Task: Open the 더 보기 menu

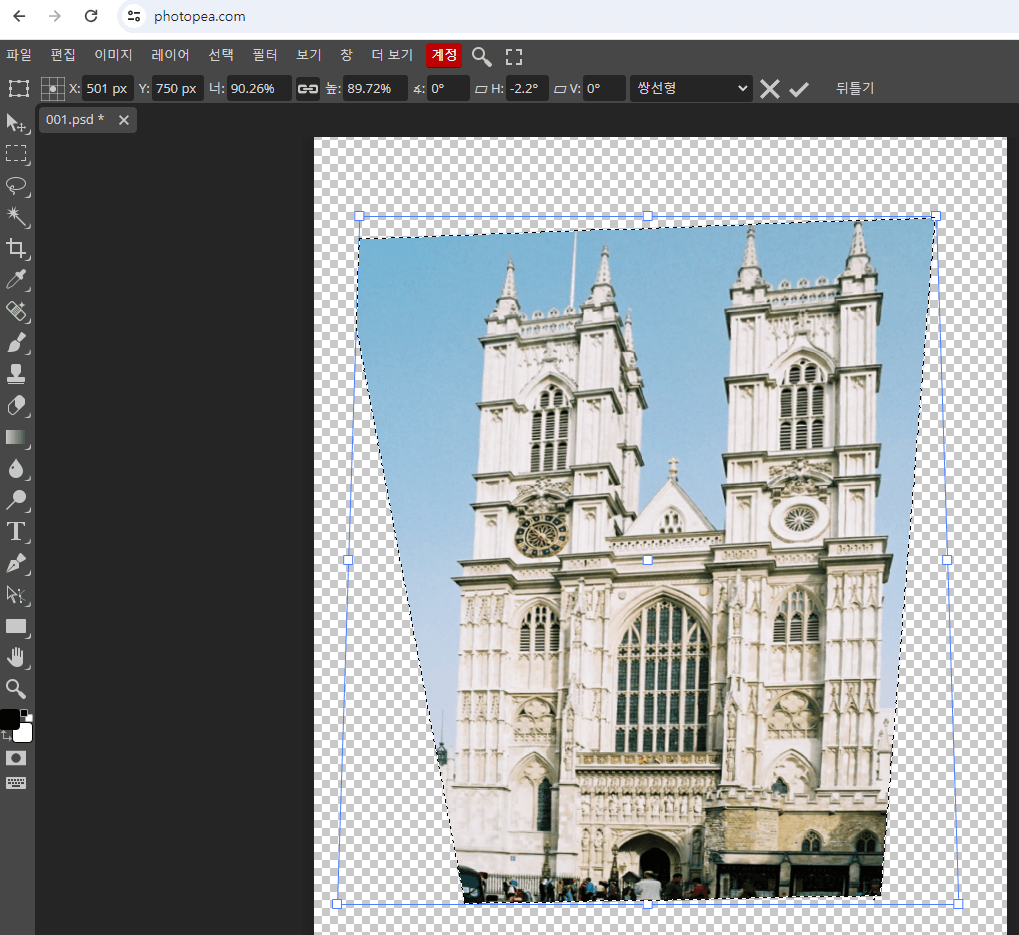Action: (392, 55)
